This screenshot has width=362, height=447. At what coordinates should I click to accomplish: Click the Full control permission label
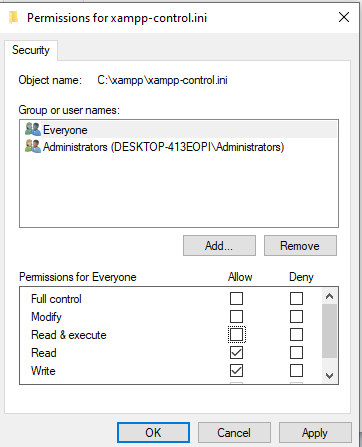(x=56, y=299)
